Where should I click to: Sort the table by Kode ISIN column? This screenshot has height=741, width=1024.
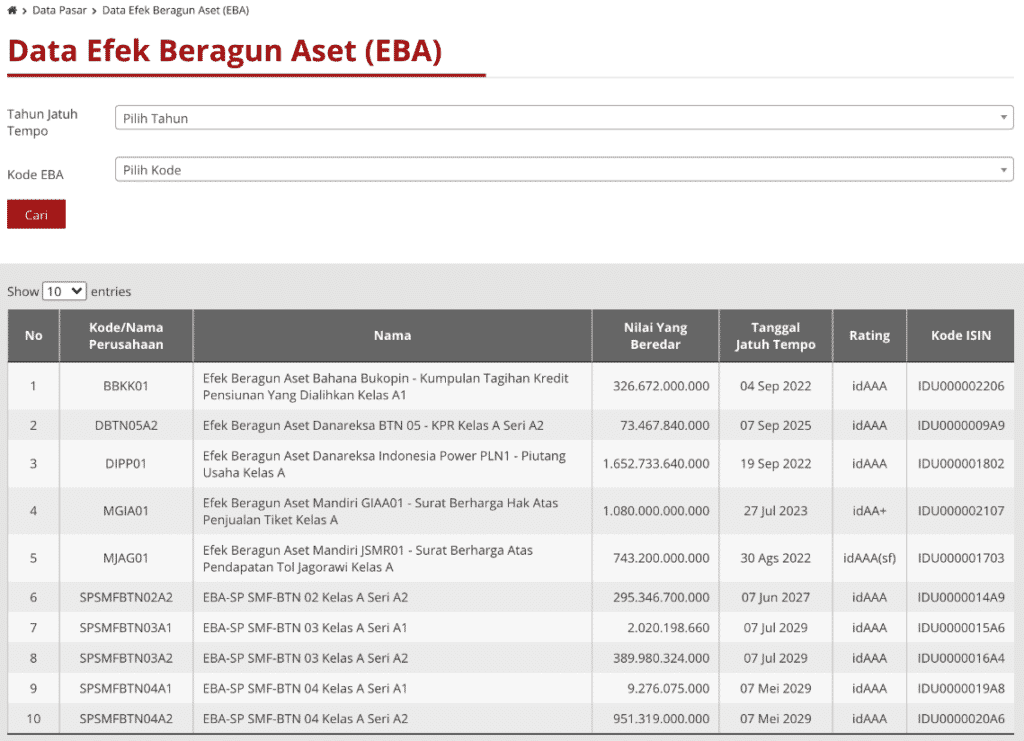(960, 335)
